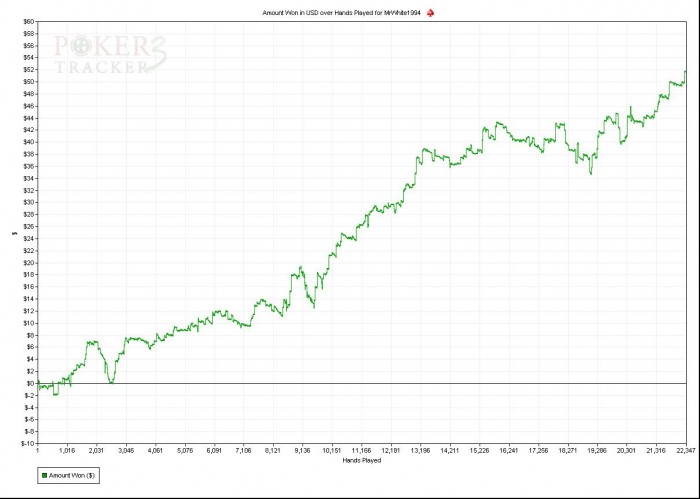
Task: Select the 'Amount Won ($)' legend label
Action: click(x=71, y=475)
